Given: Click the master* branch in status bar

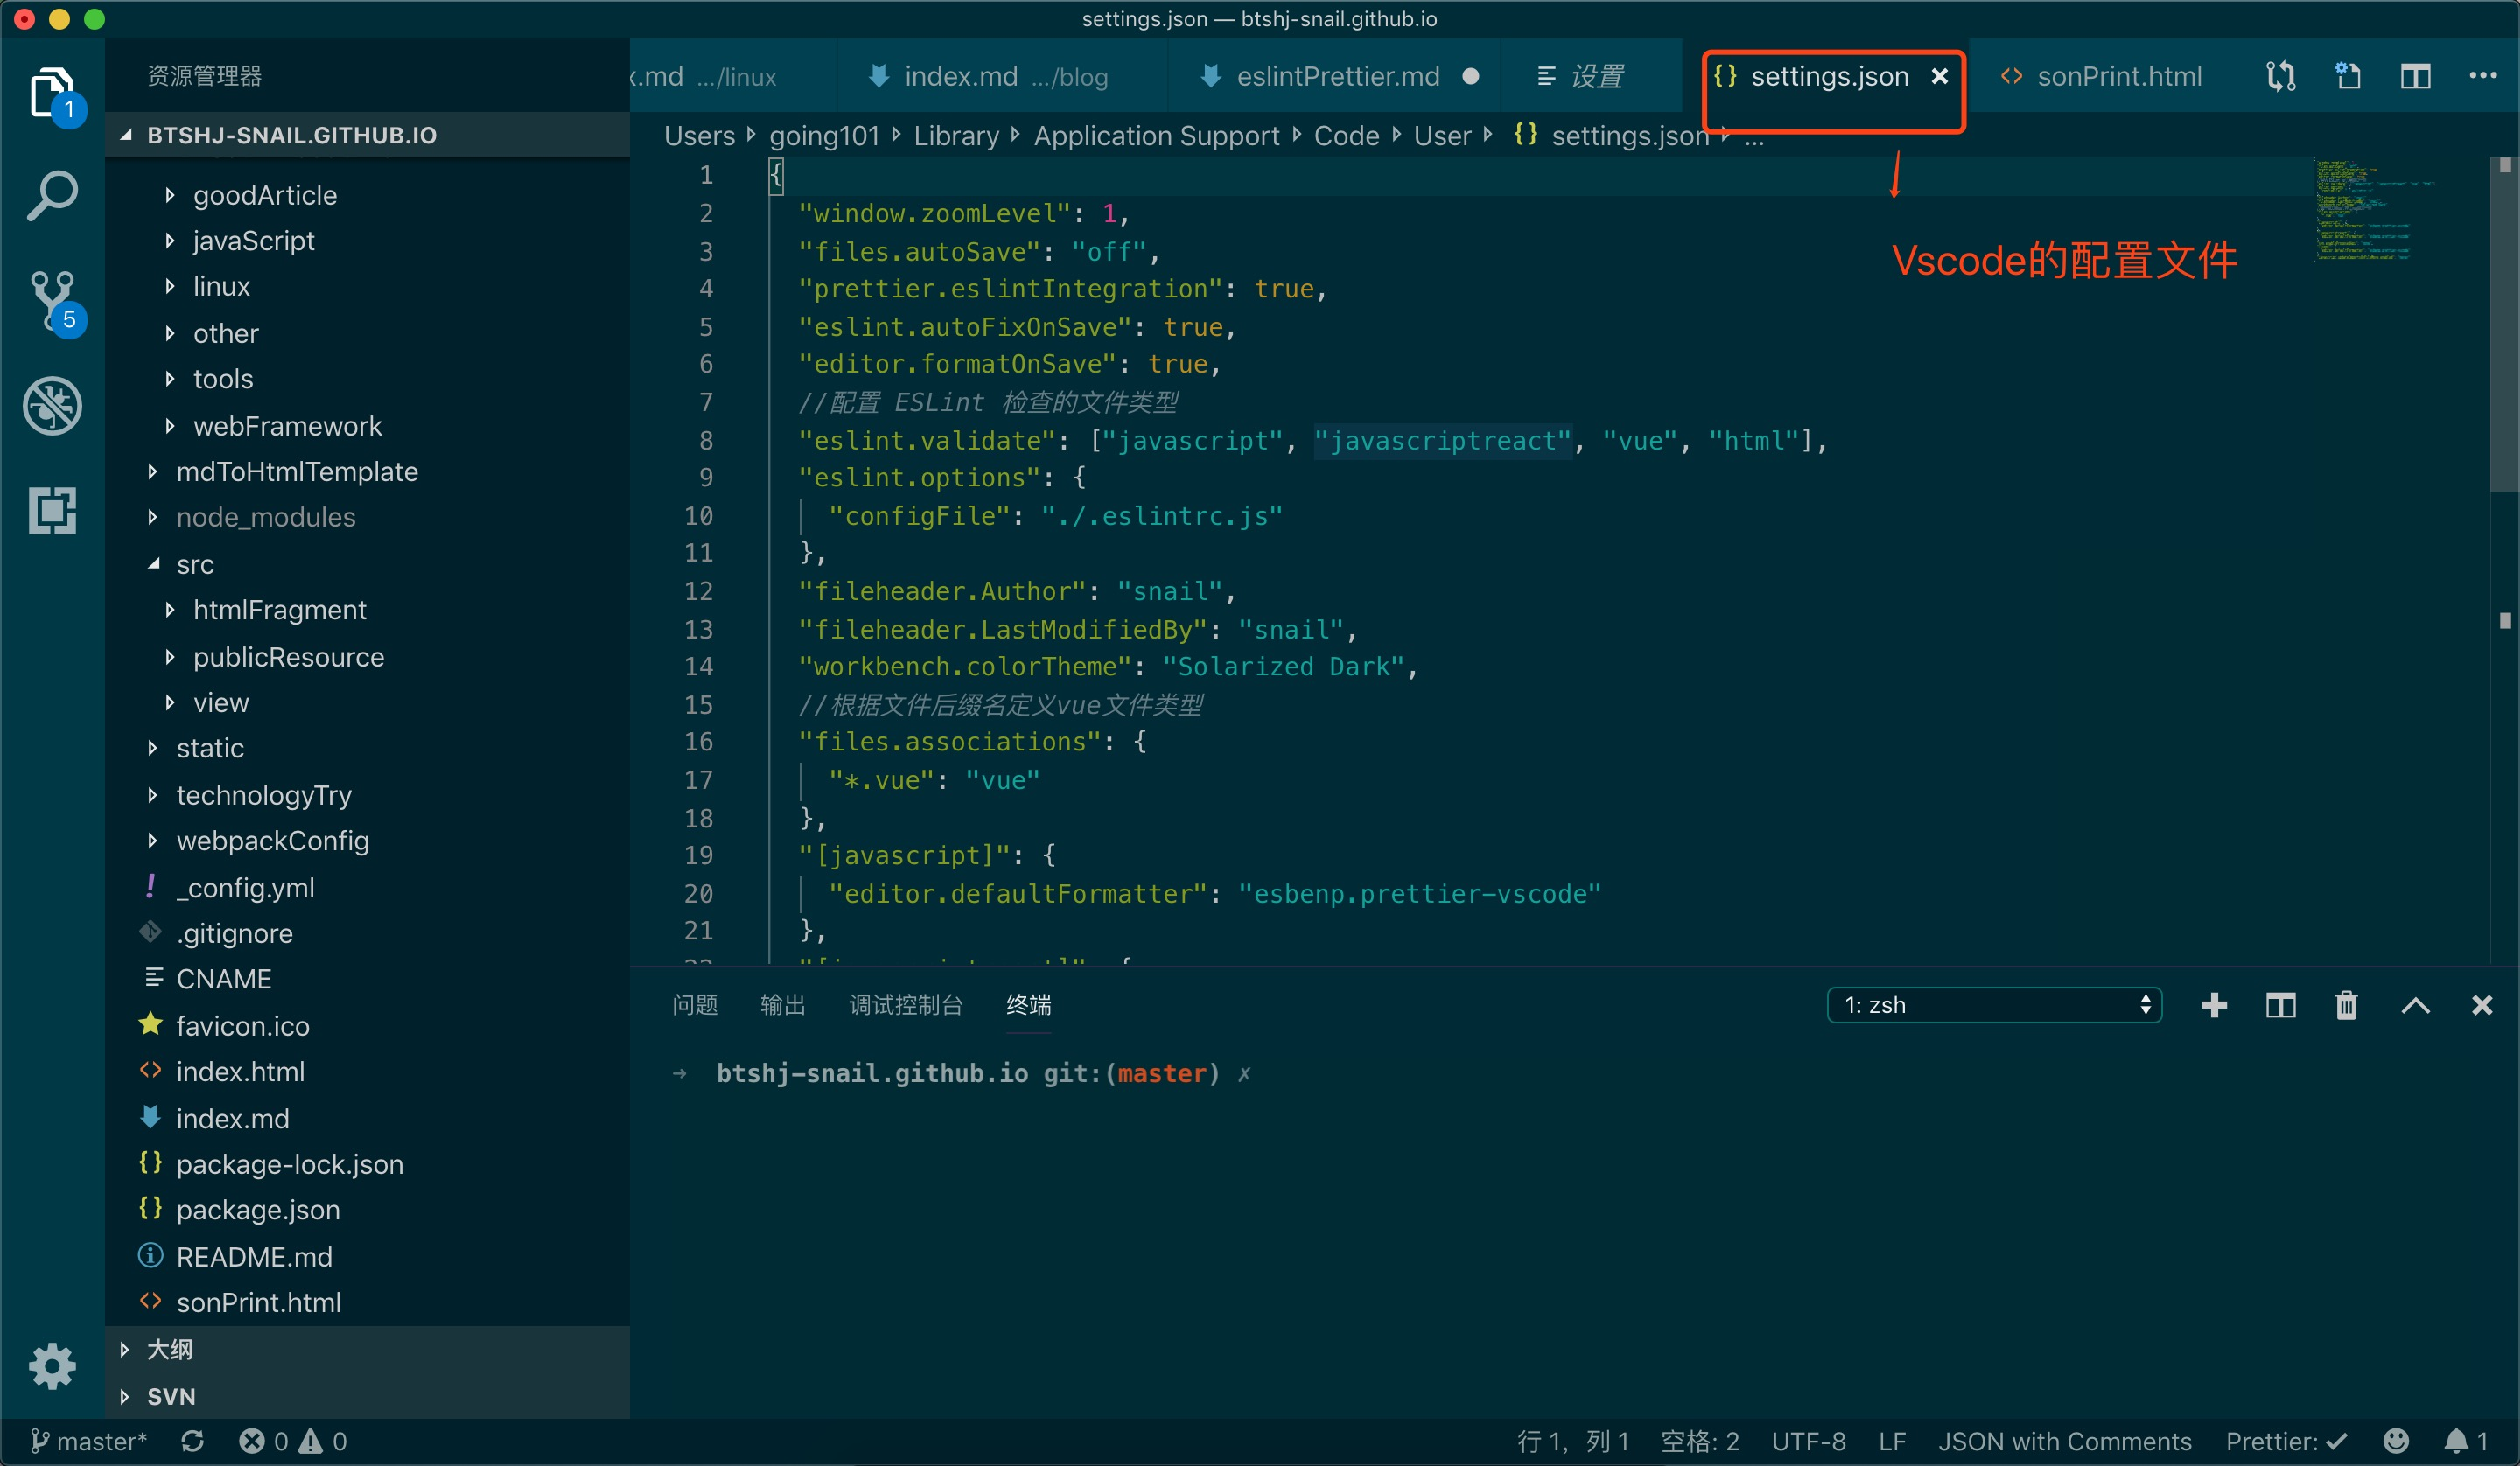Looking at the screenshot, I should coord(90,1441).
